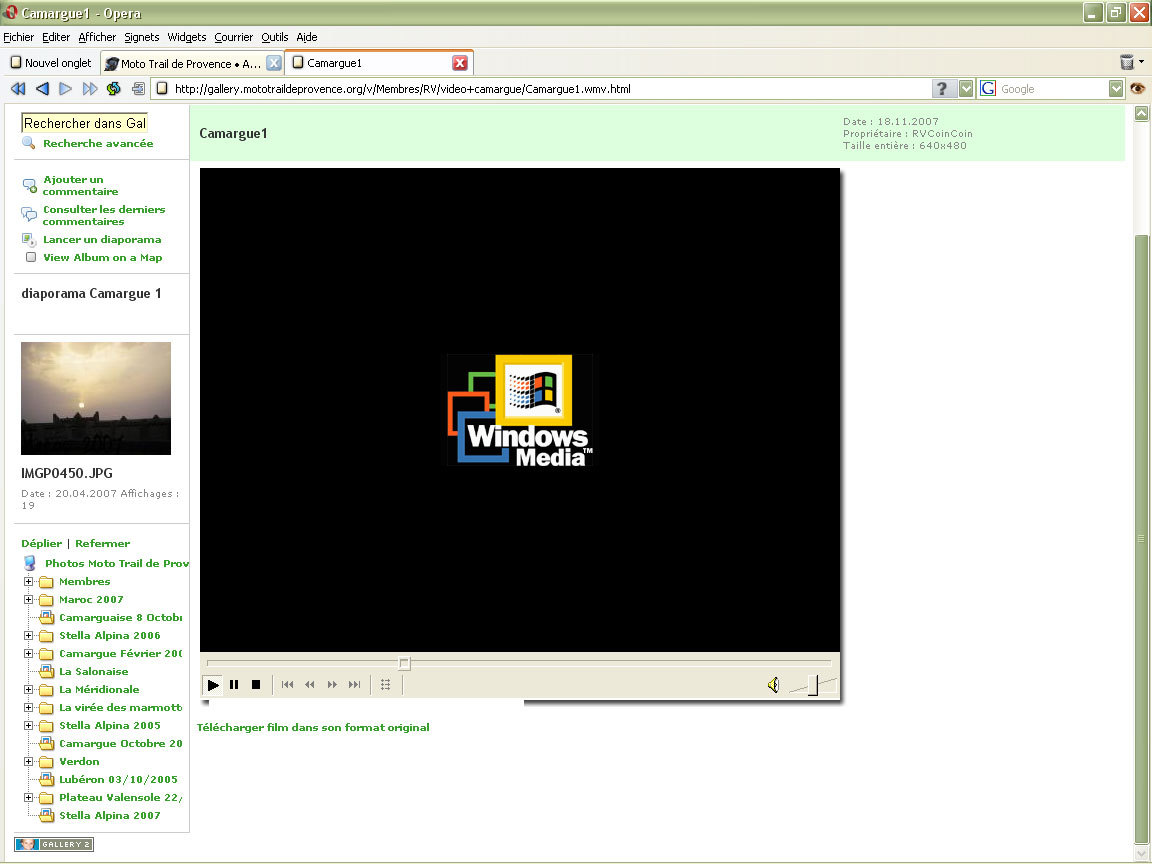Toggle the View Album on a Map checkbox

[31, 257]
